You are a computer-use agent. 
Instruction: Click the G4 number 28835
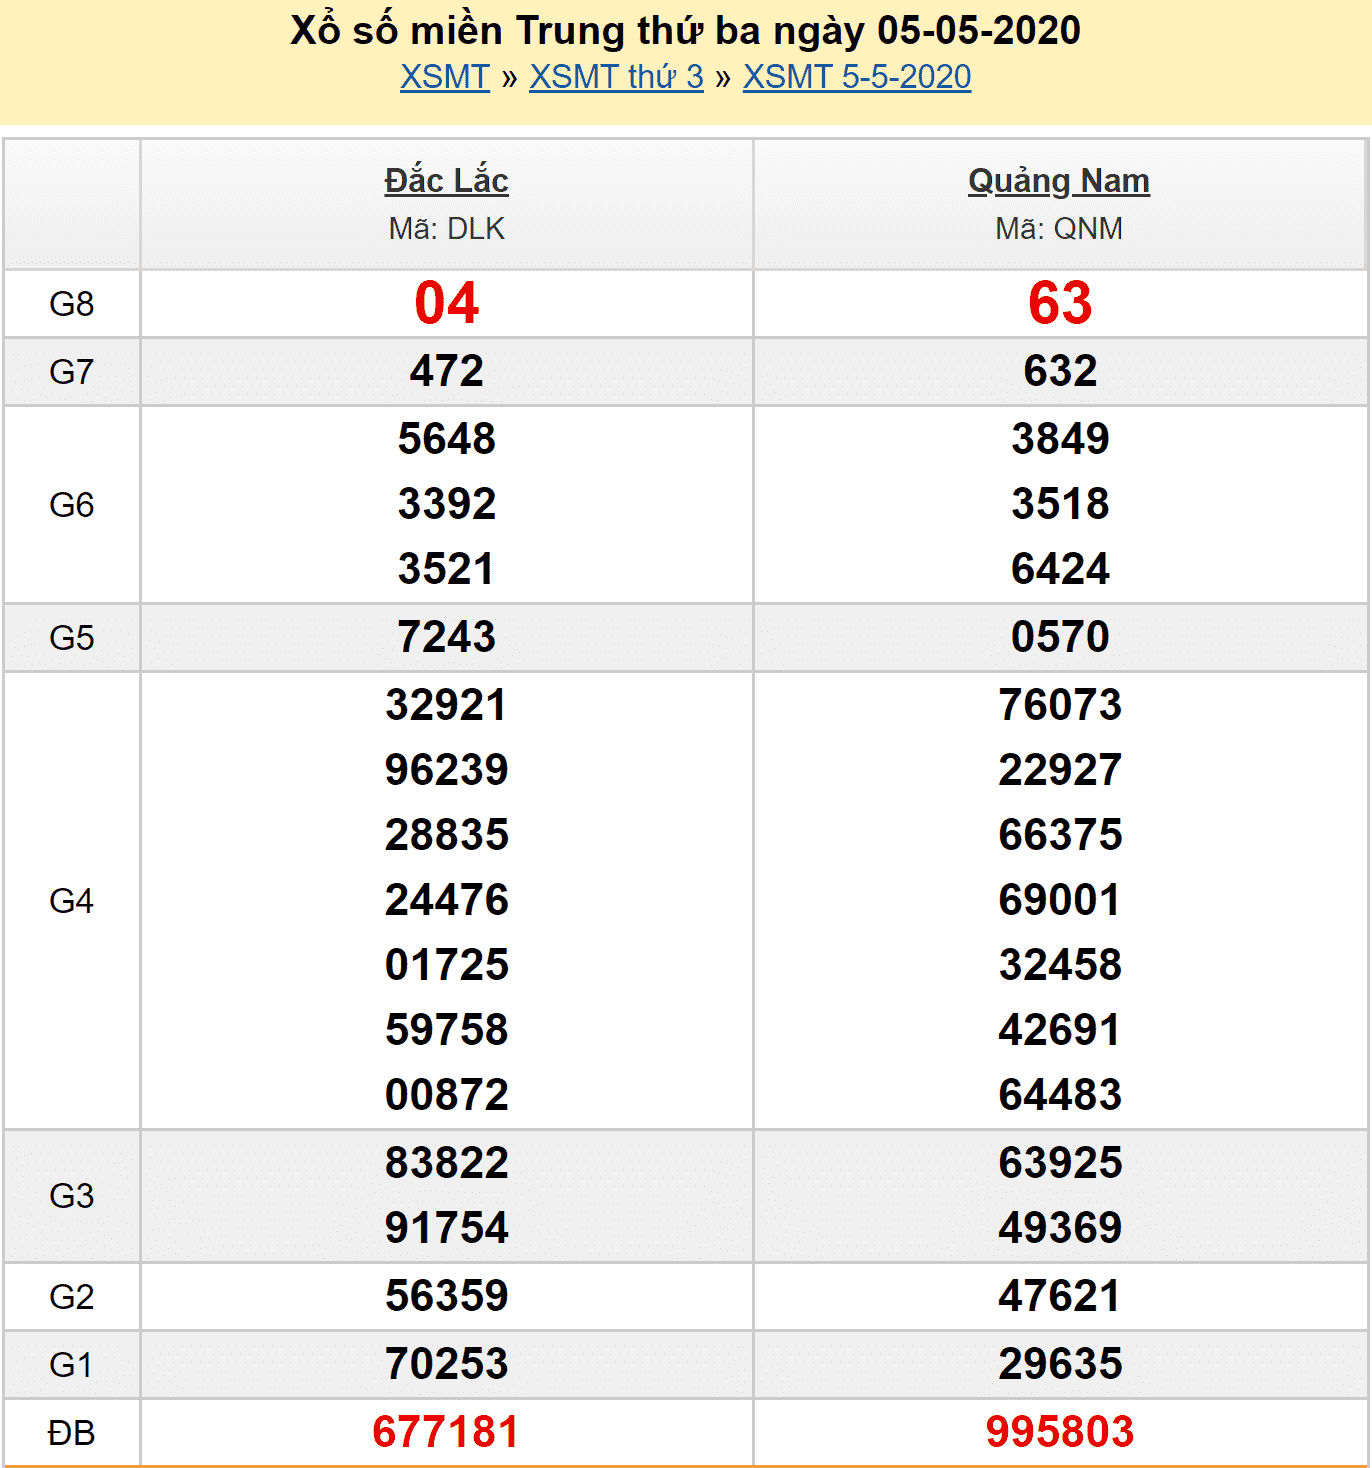447,835
